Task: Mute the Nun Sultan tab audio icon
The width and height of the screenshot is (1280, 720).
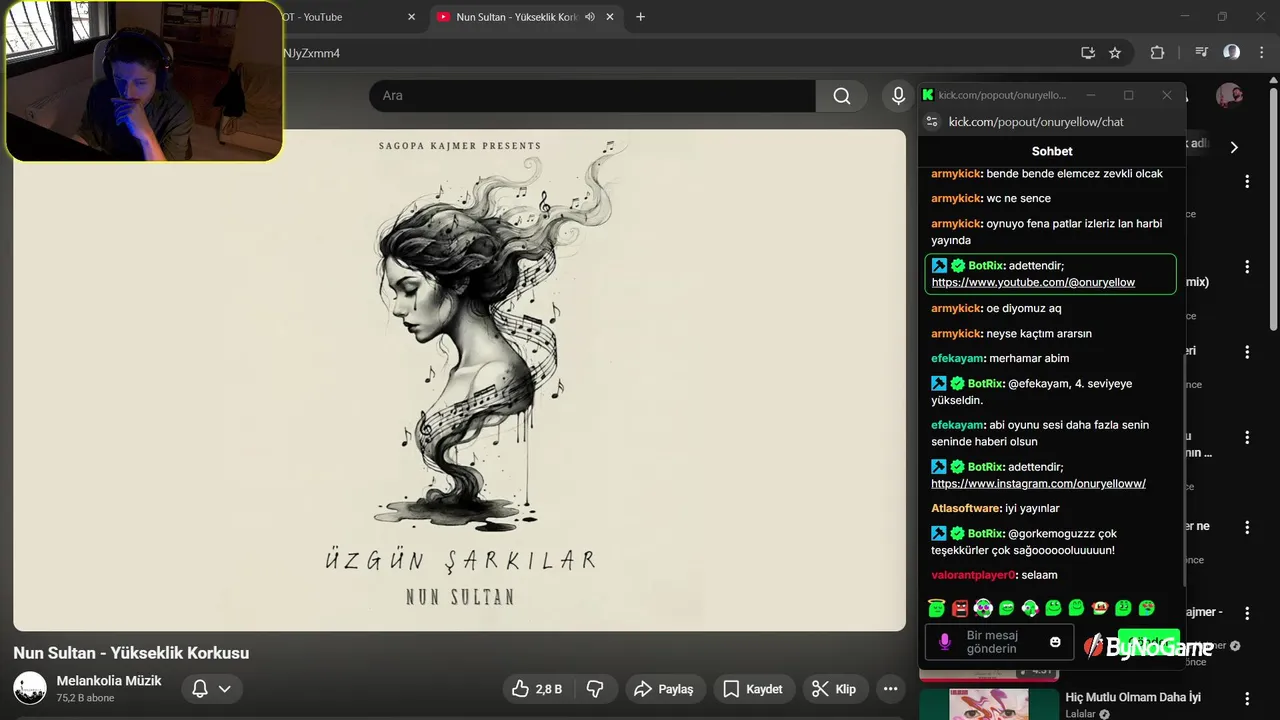Action: 590,17
